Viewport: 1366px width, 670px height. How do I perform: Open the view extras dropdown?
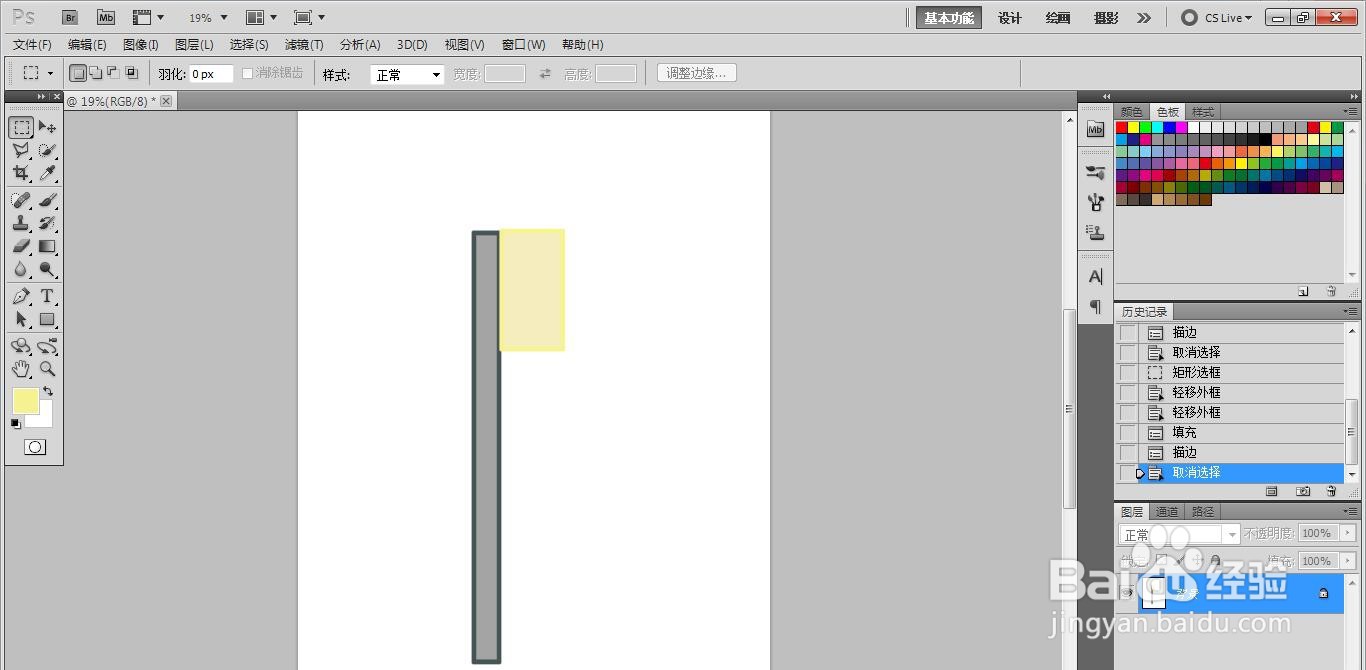click(149, 18)
